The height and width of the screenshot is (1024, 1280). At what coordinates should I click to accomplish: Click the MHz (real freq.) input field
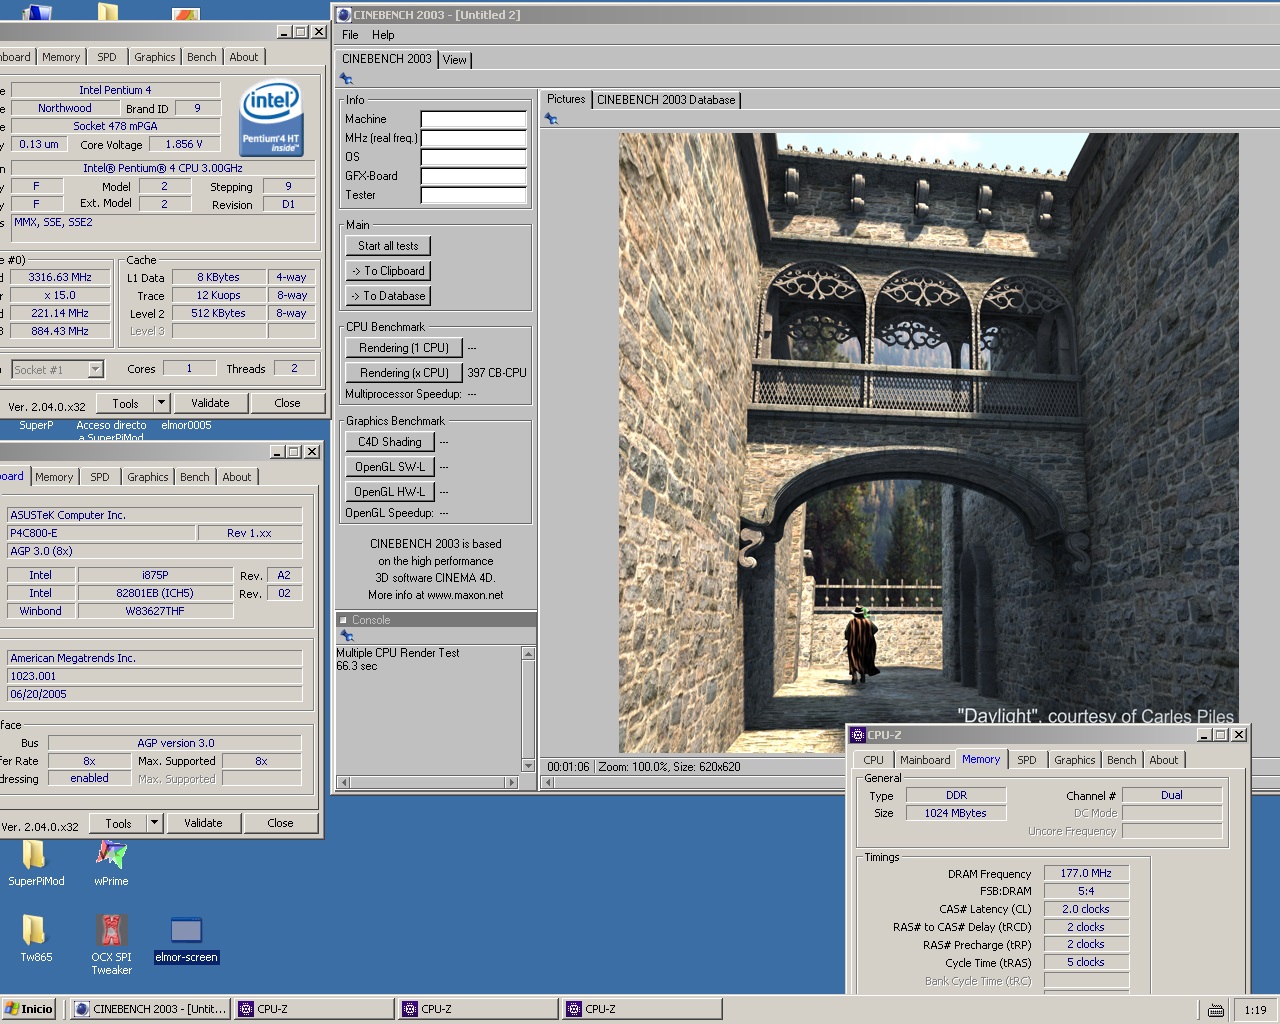pyautogui.click(x=473, y=138)
